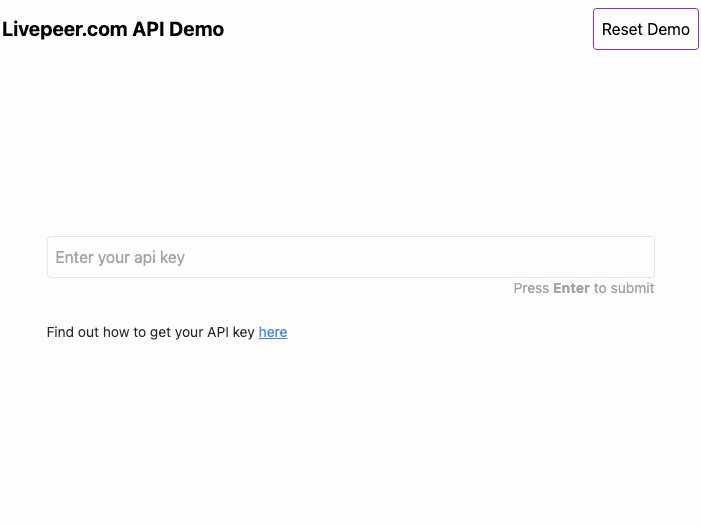Click the underlined 'here' text
701x526 pixels.
(273, 332)
